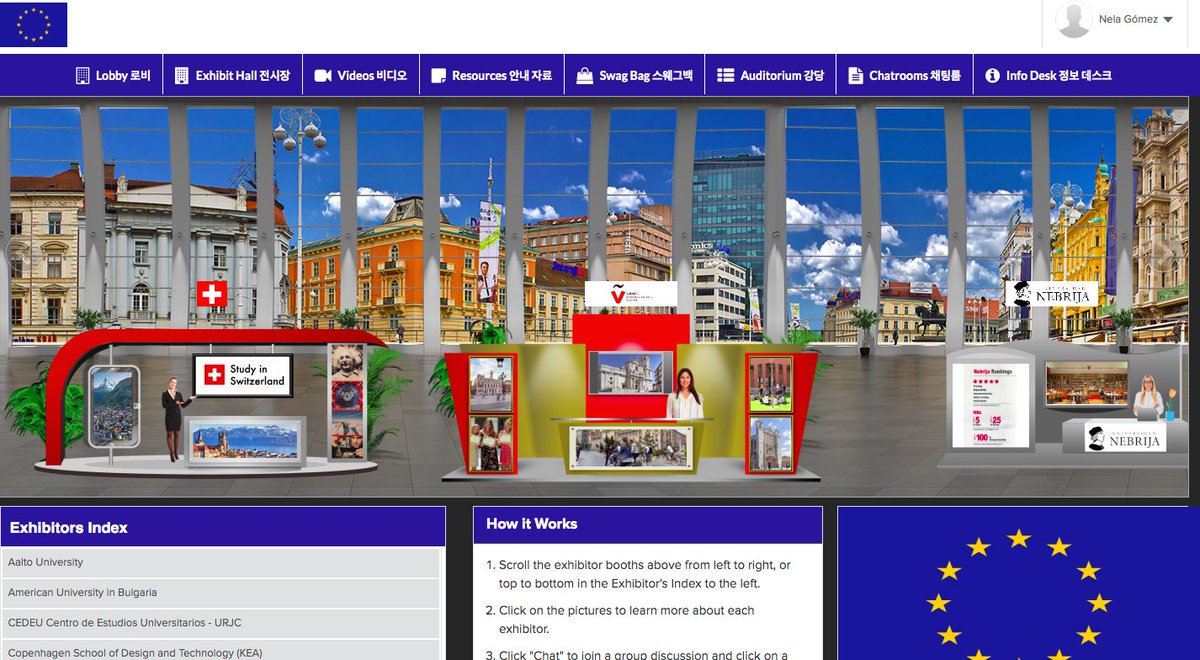Screen dimensions: 1200x660
Task: Click the Info Desk info icon
Action: pos(992,75)
